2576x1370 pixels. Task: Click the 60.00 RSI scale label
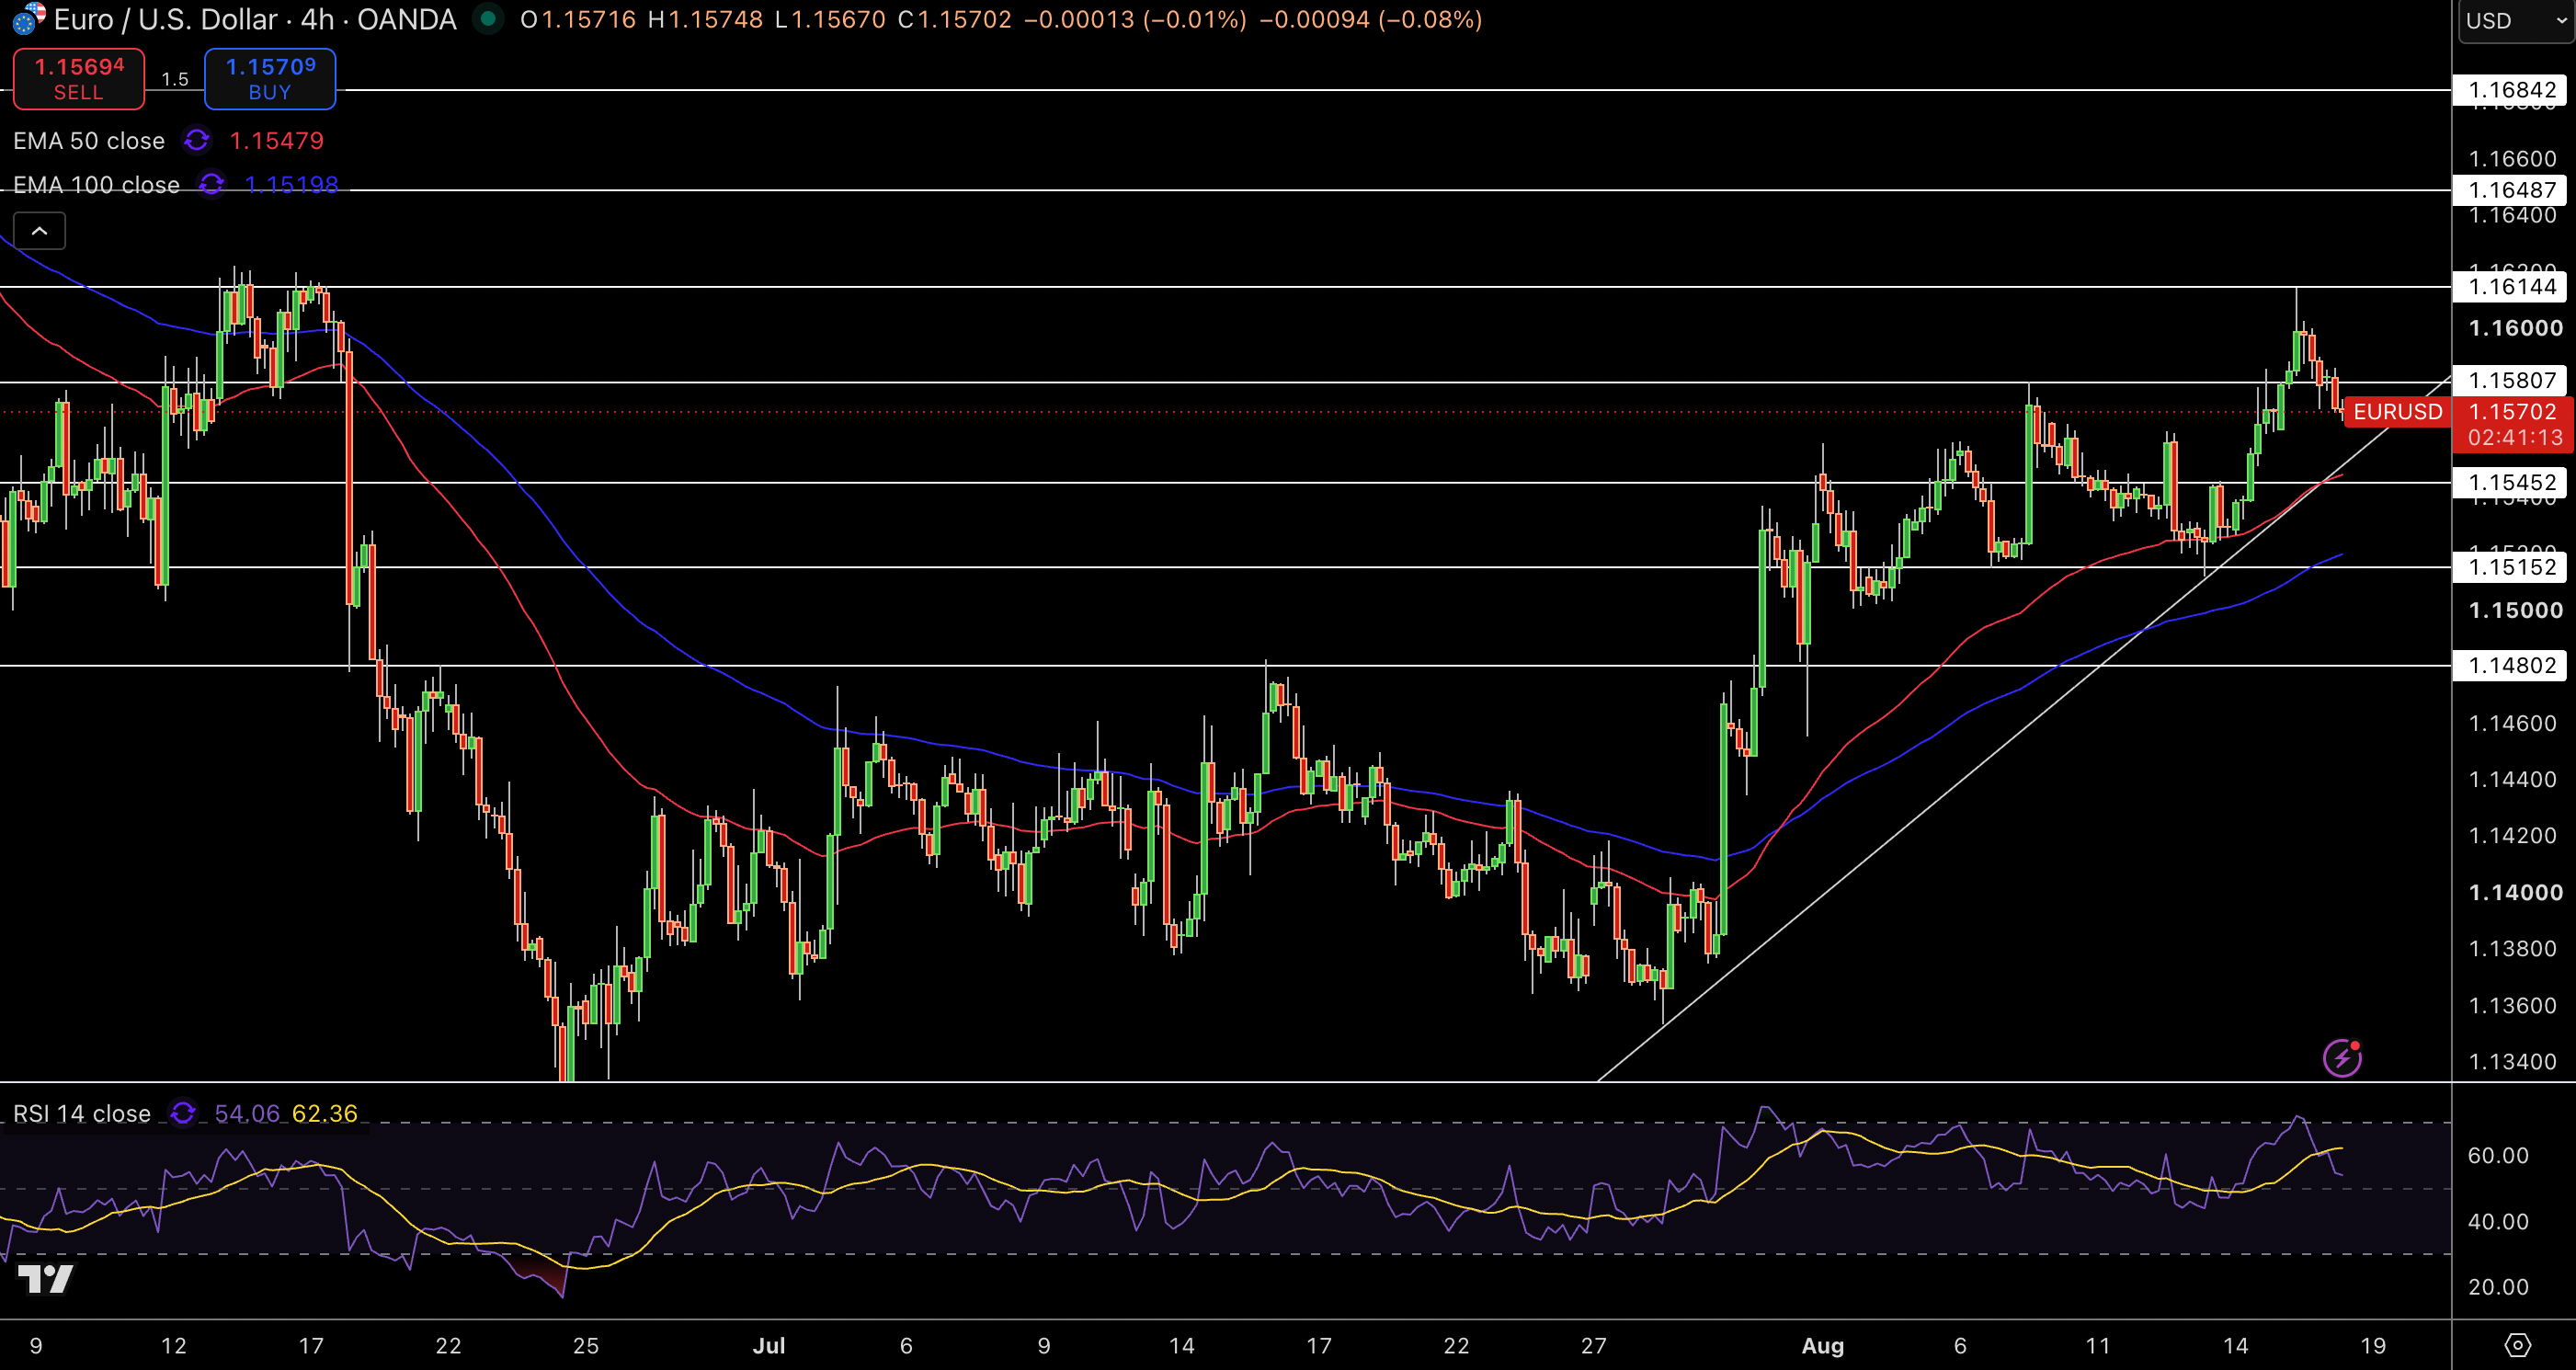(2498, 1155)
